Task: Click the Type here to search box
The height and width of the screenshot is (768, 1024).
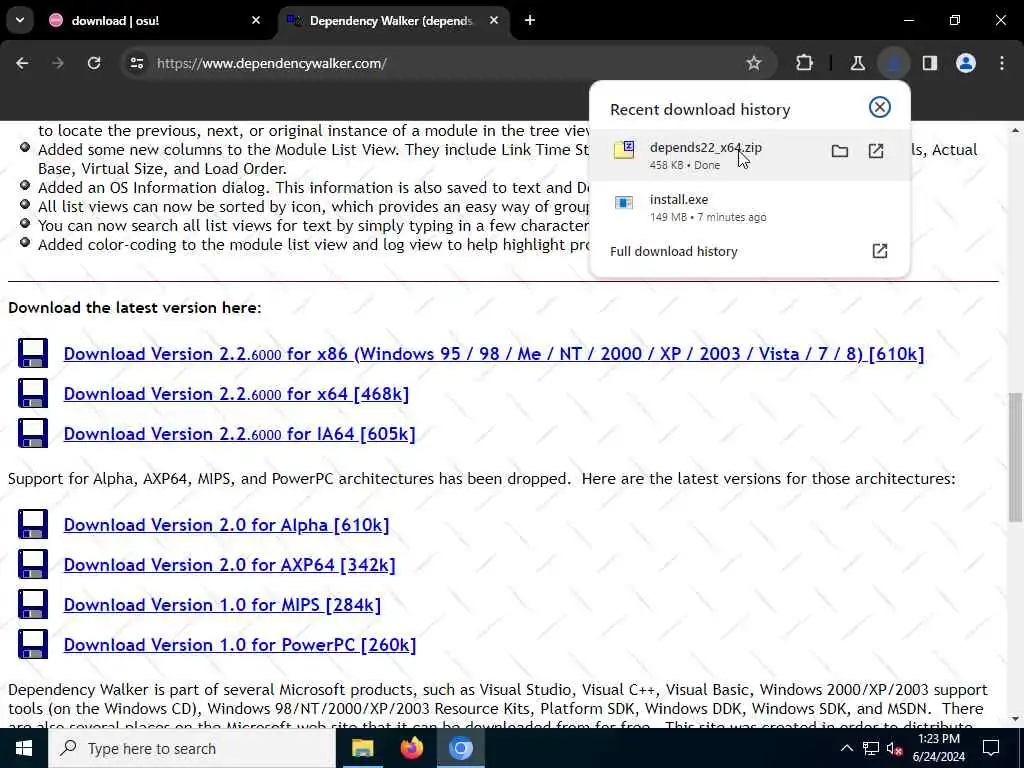Action: [192, 748]
